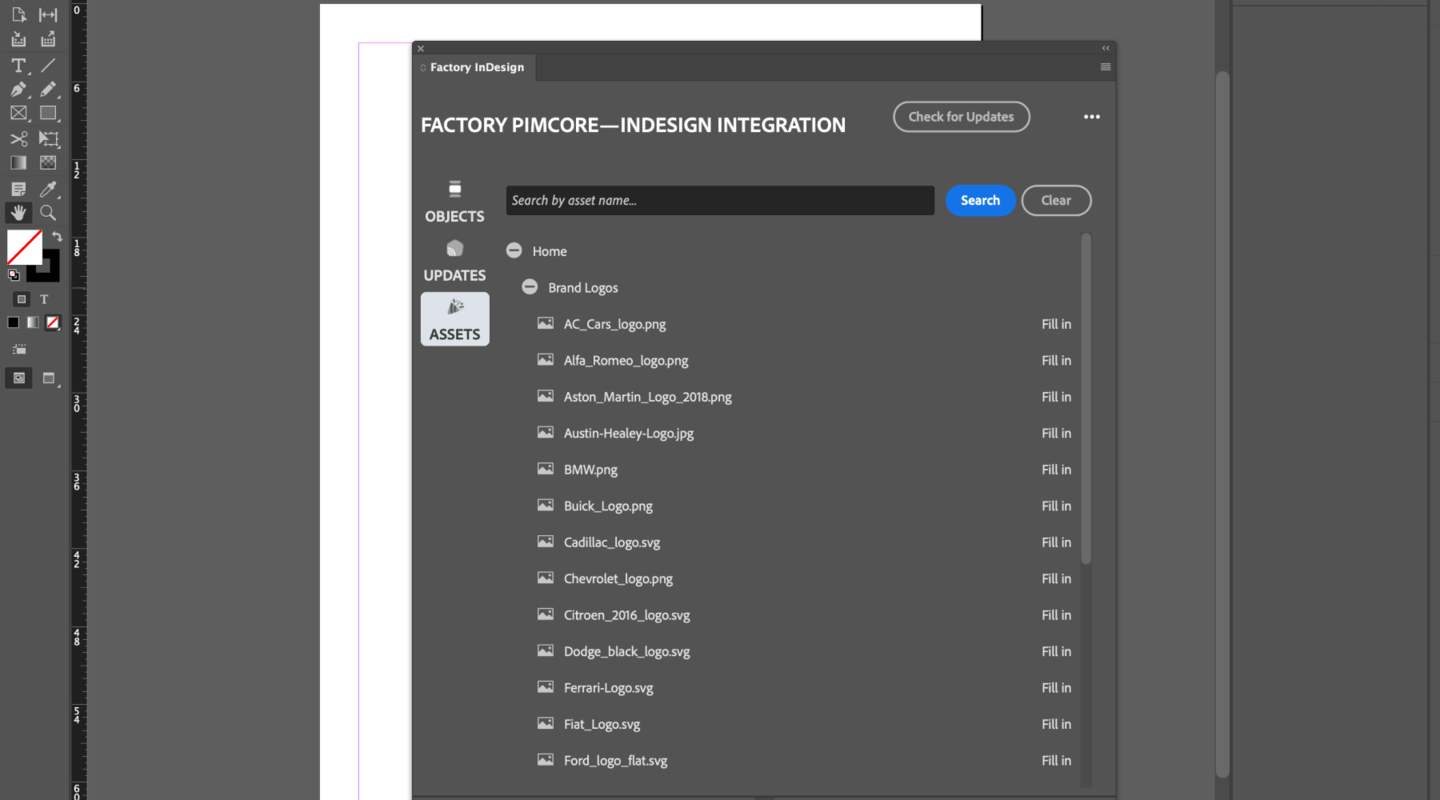
Task: Collapse the Brand Logos folder
Action: (x=530, y=287)
